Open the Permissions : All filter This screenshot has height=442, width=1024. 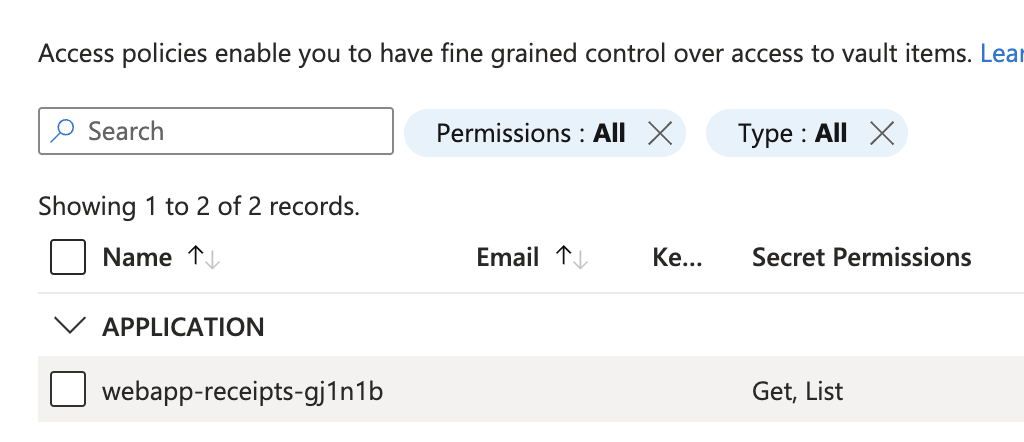tap(530, 133)
